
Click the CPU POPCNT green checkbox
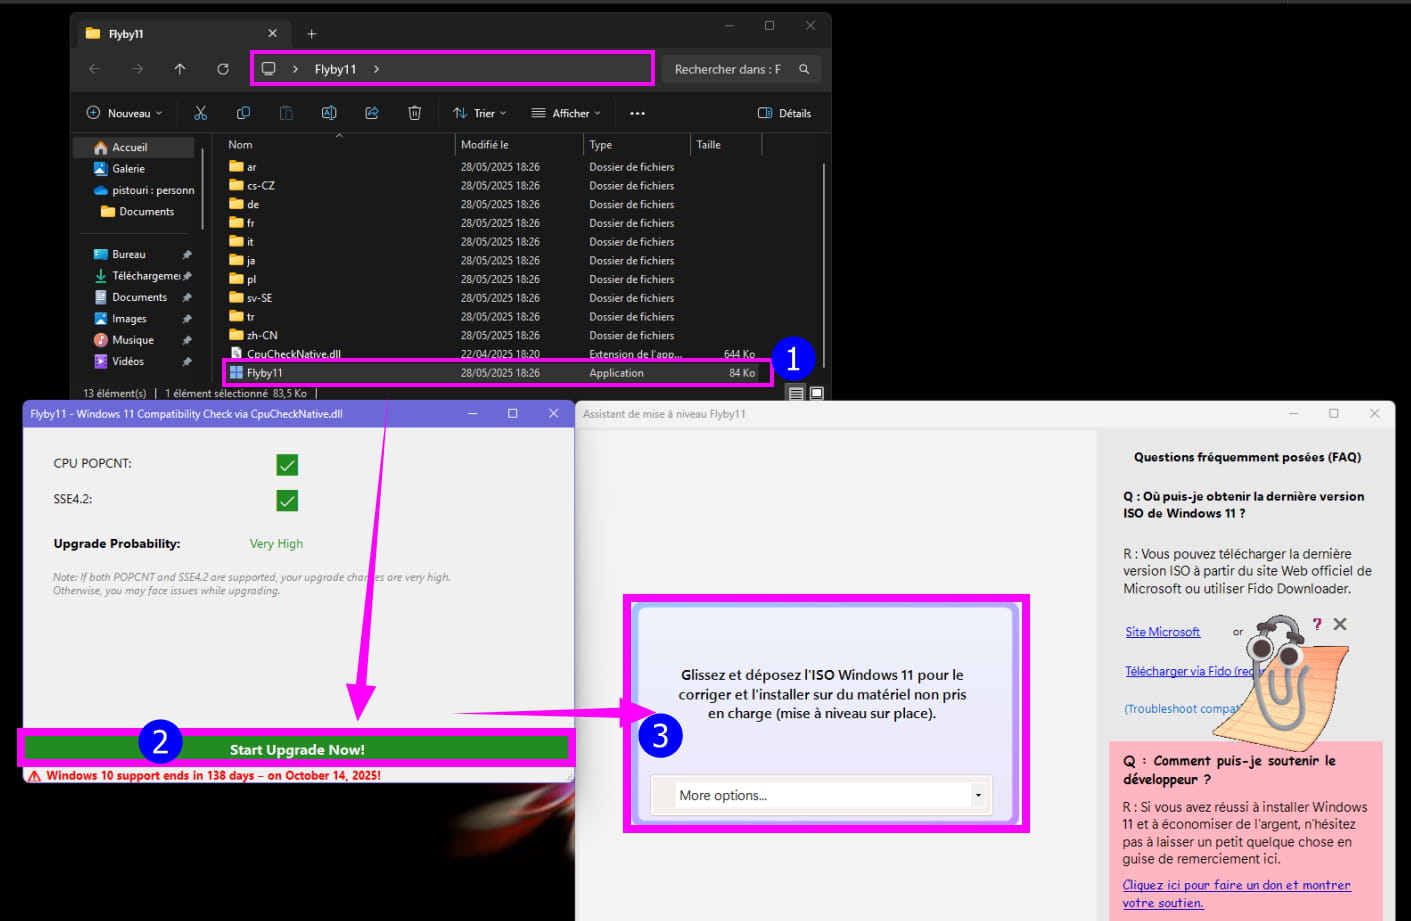[287, 465]
